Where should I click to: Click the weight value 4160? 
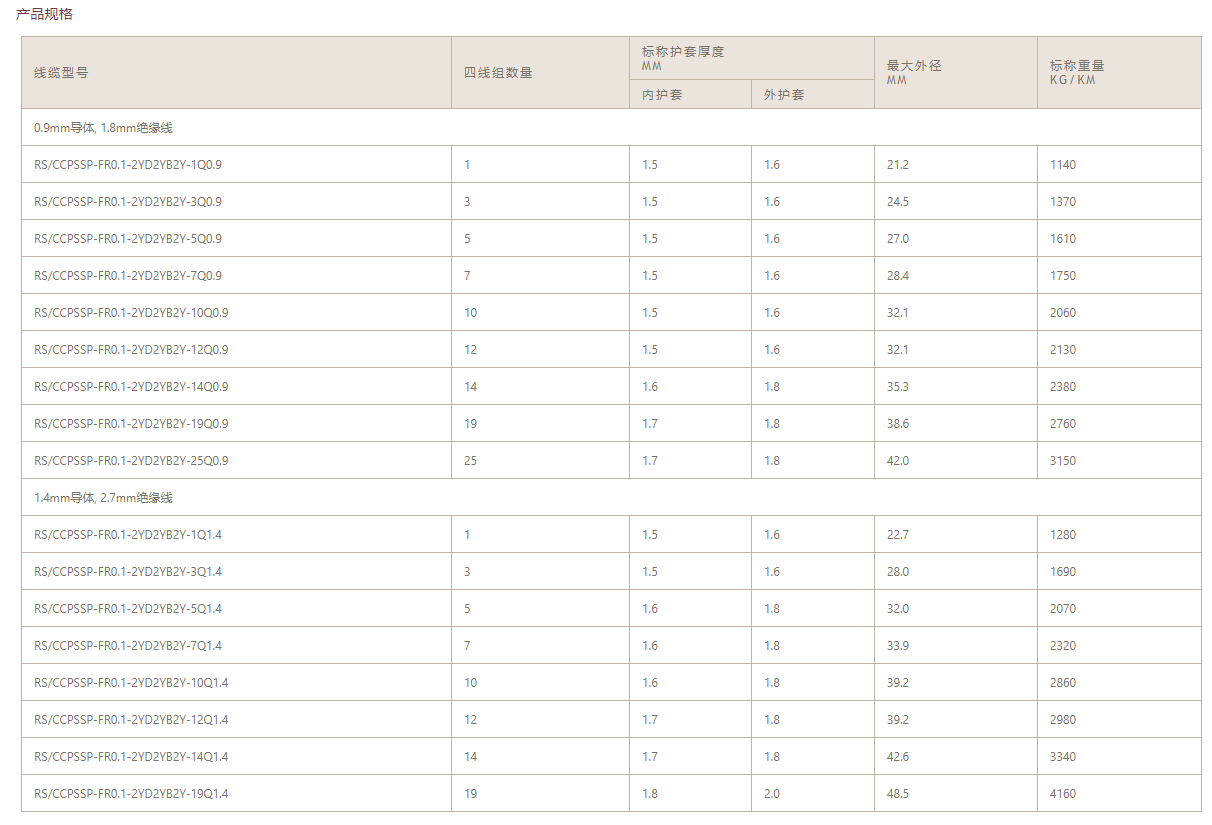[1063, 794]
